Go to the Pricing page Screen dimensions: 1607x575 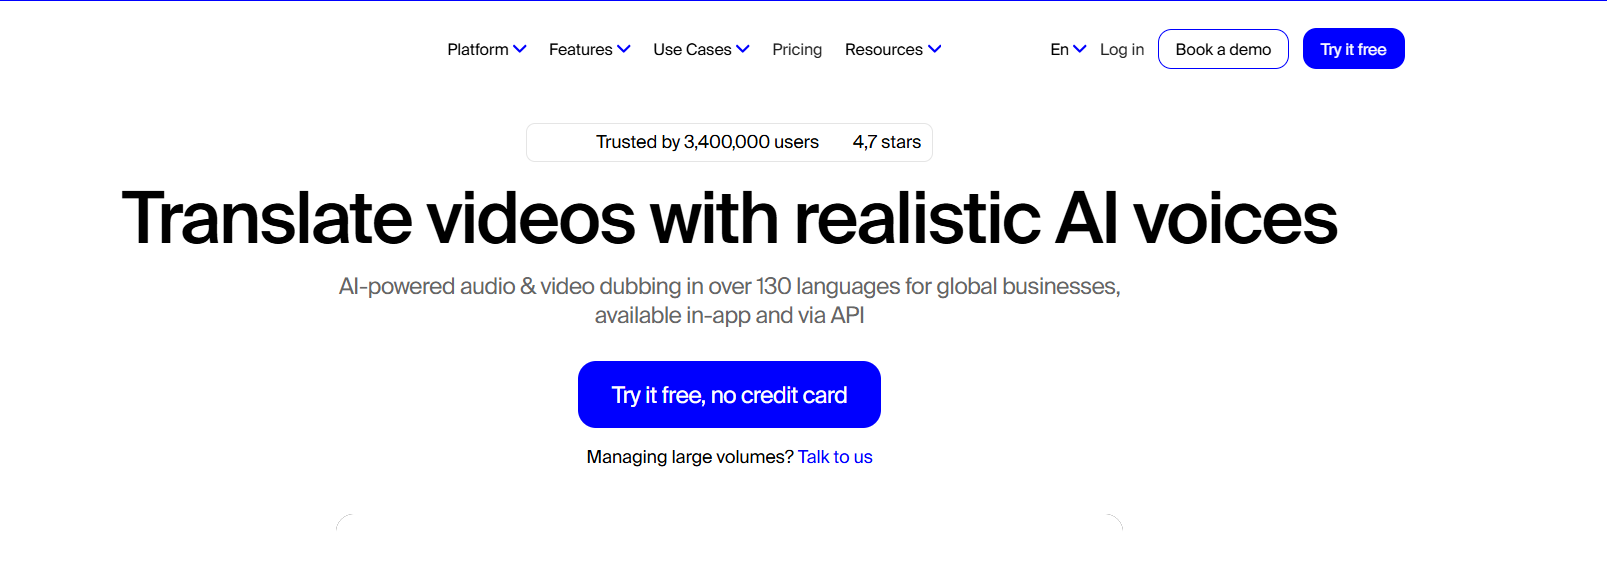click(x=797, y=49)
